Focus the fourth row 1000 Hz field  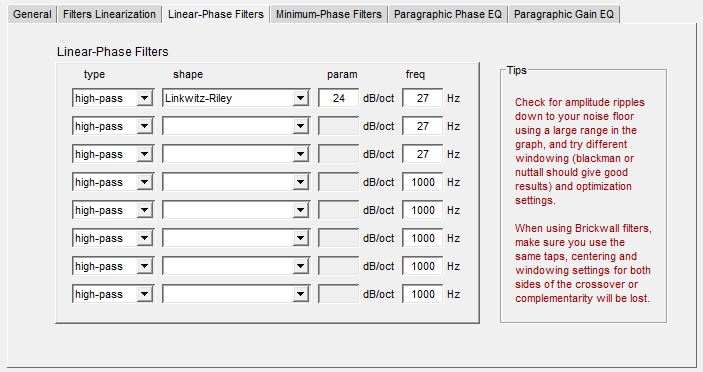coord(422,182)
